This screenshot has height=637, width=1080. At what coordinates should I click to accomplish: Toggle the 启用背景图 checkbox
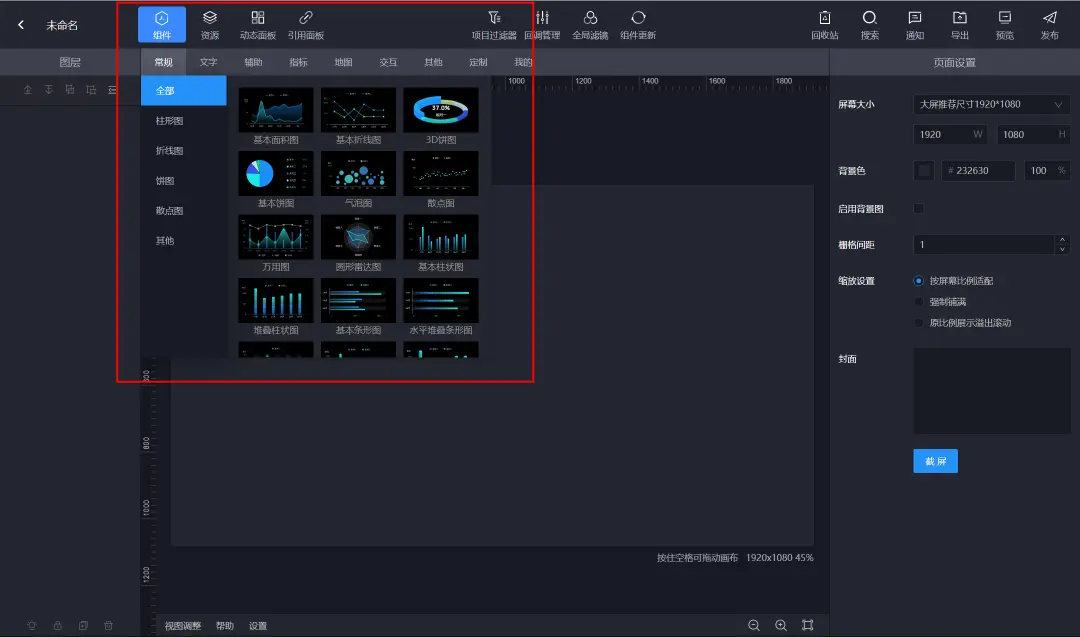(x=919, y=209)
